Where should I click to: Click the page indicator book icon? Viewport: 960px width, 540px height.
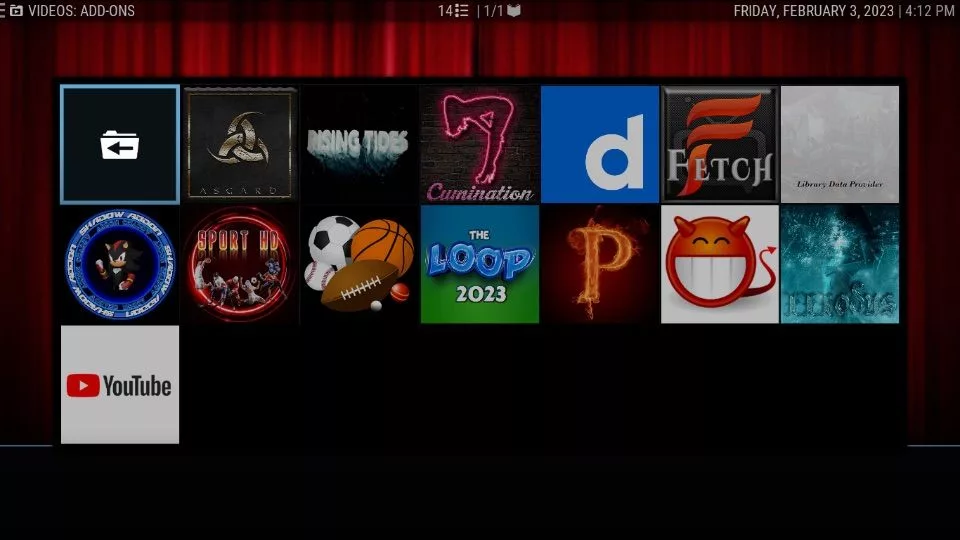(514, 11)
